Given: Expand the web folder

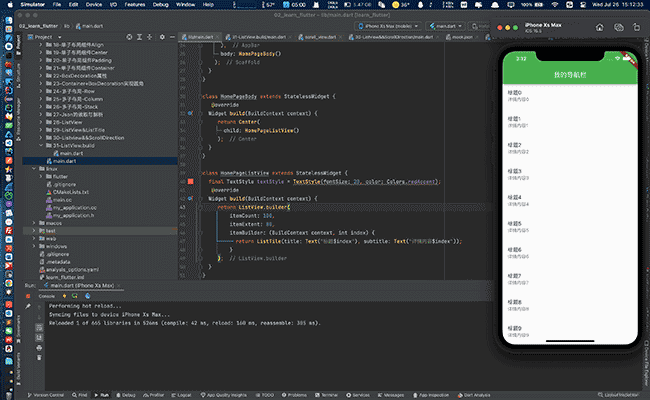Looking at the screenshot, I should [x=34, y=238].
